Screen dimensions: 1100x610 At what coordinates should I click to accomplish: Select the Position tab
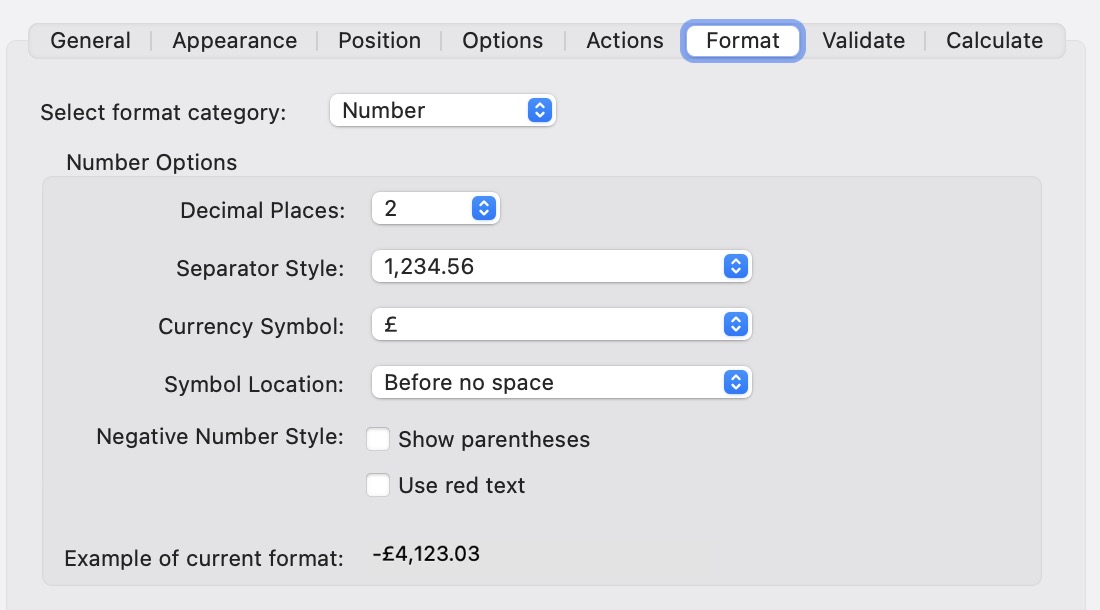click(379, 40)
